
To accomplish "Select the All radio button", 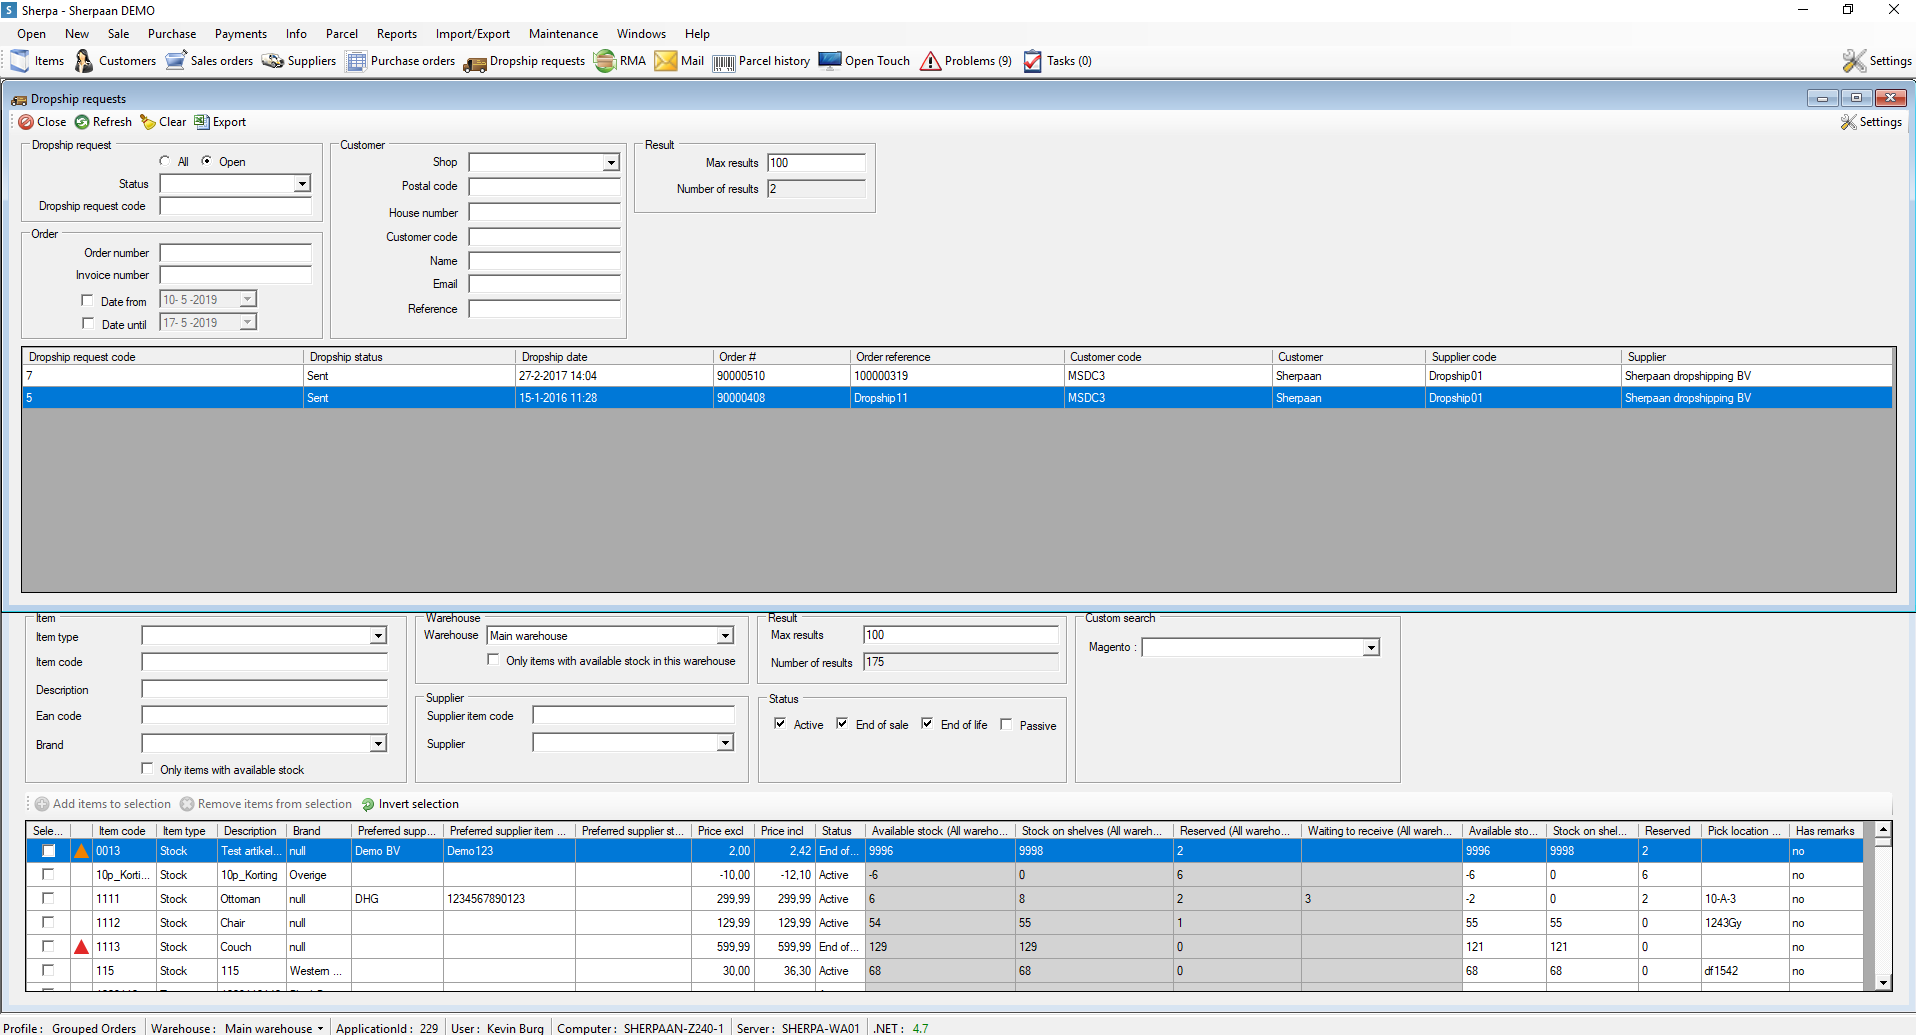I will (165, 161).
